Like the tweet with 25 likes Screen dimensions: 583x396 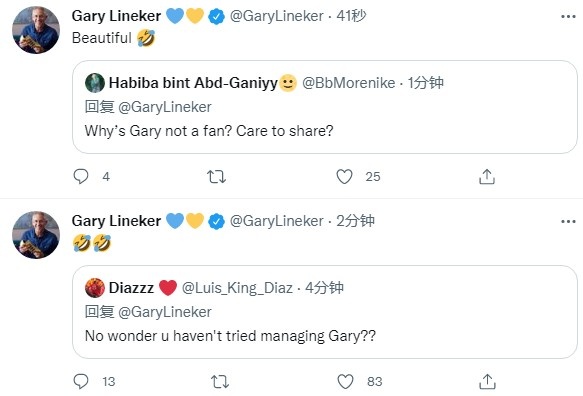(344, 177)
